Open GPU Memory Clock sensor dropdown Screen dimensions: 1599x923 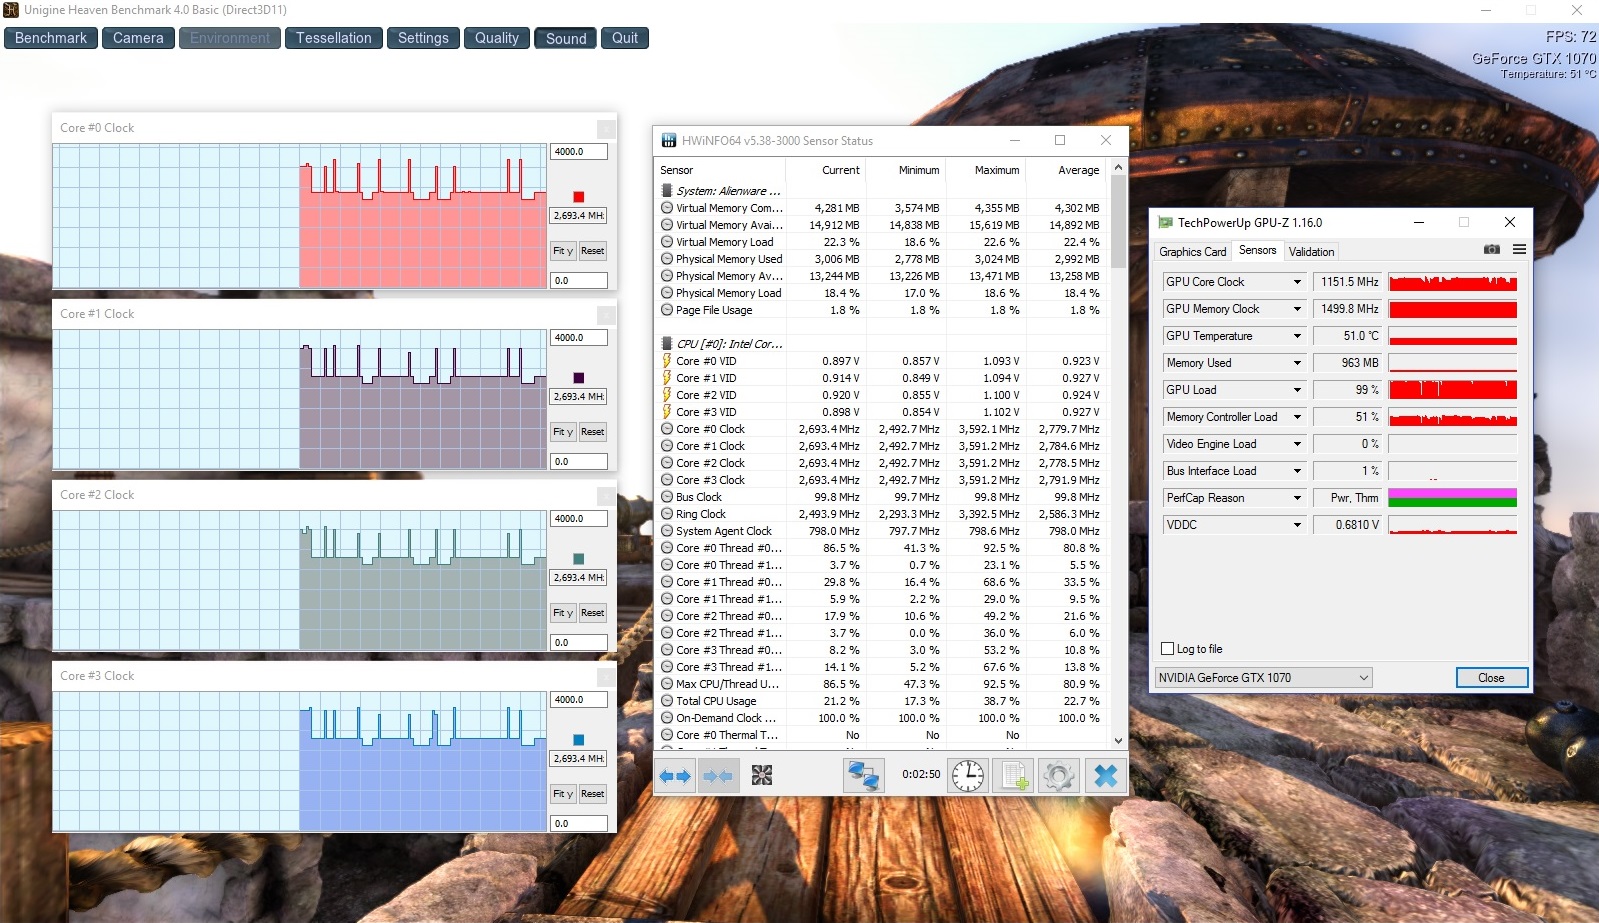[1297, 309]
